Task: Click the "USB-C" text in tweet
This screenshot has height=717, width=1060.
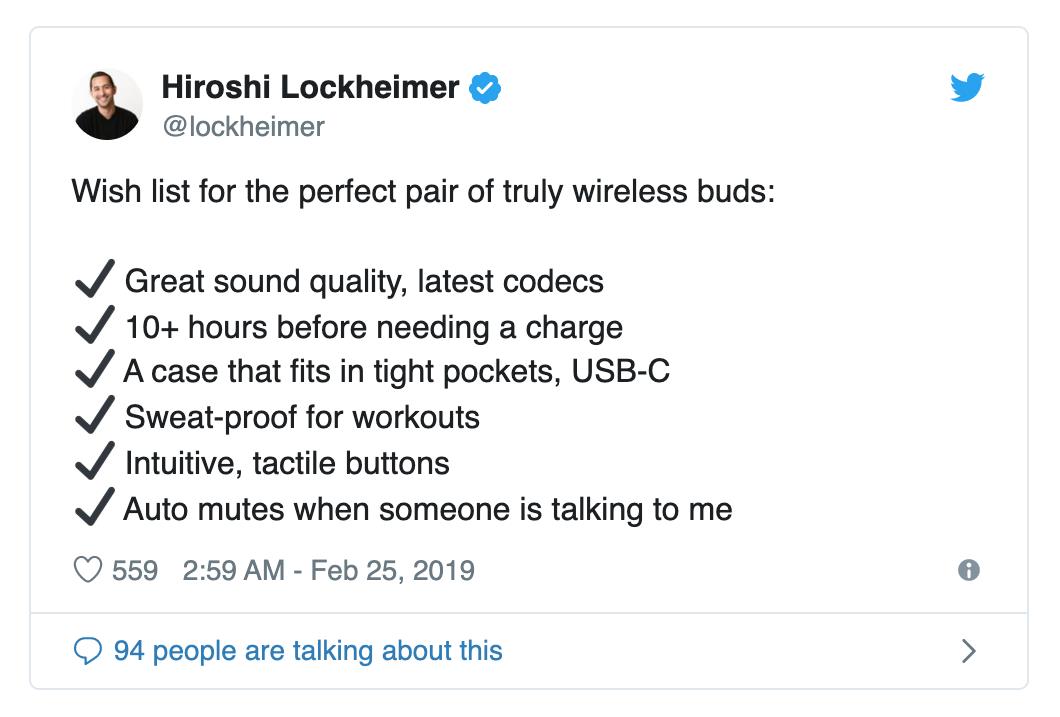Action: pos(620,372)
